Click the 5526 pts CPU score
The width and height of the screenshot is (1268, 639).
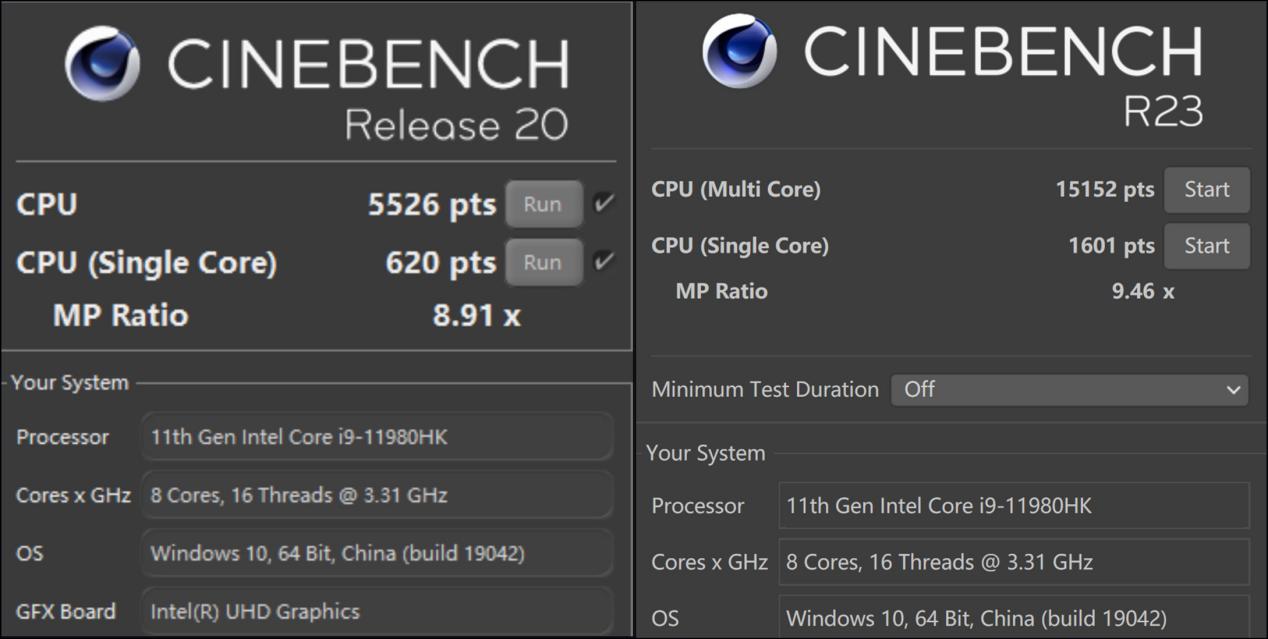[x=431, y=204]
